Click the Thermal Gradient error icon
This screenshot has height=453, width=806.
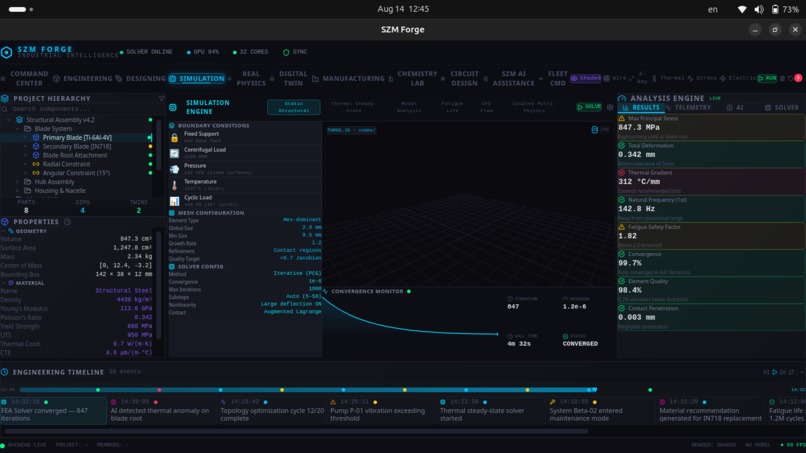pos(621,173)
